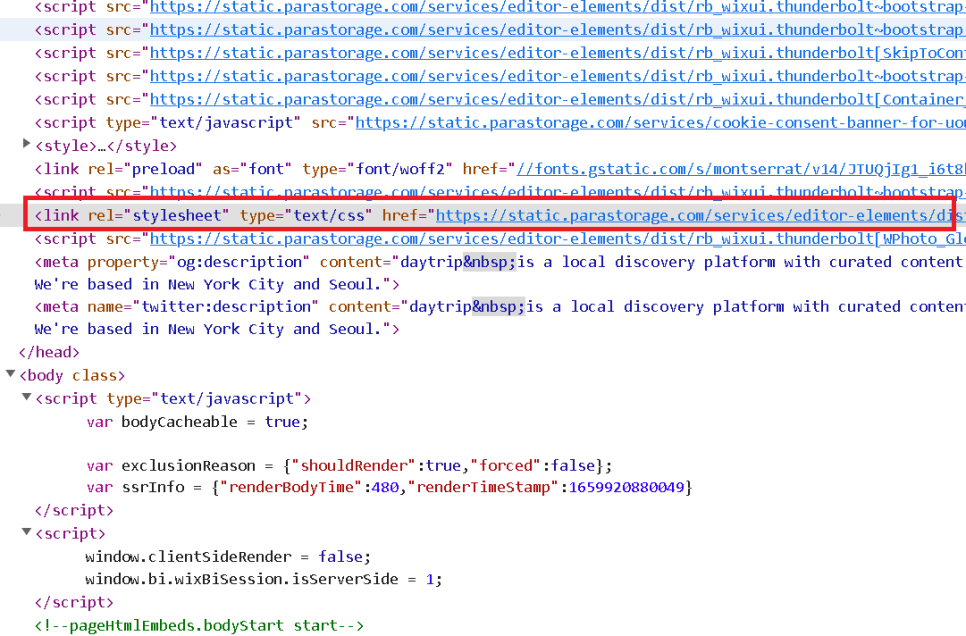Click window.clientSideRender = false line
The width and height of the screenshot is (966, 636).
(228, 557)
